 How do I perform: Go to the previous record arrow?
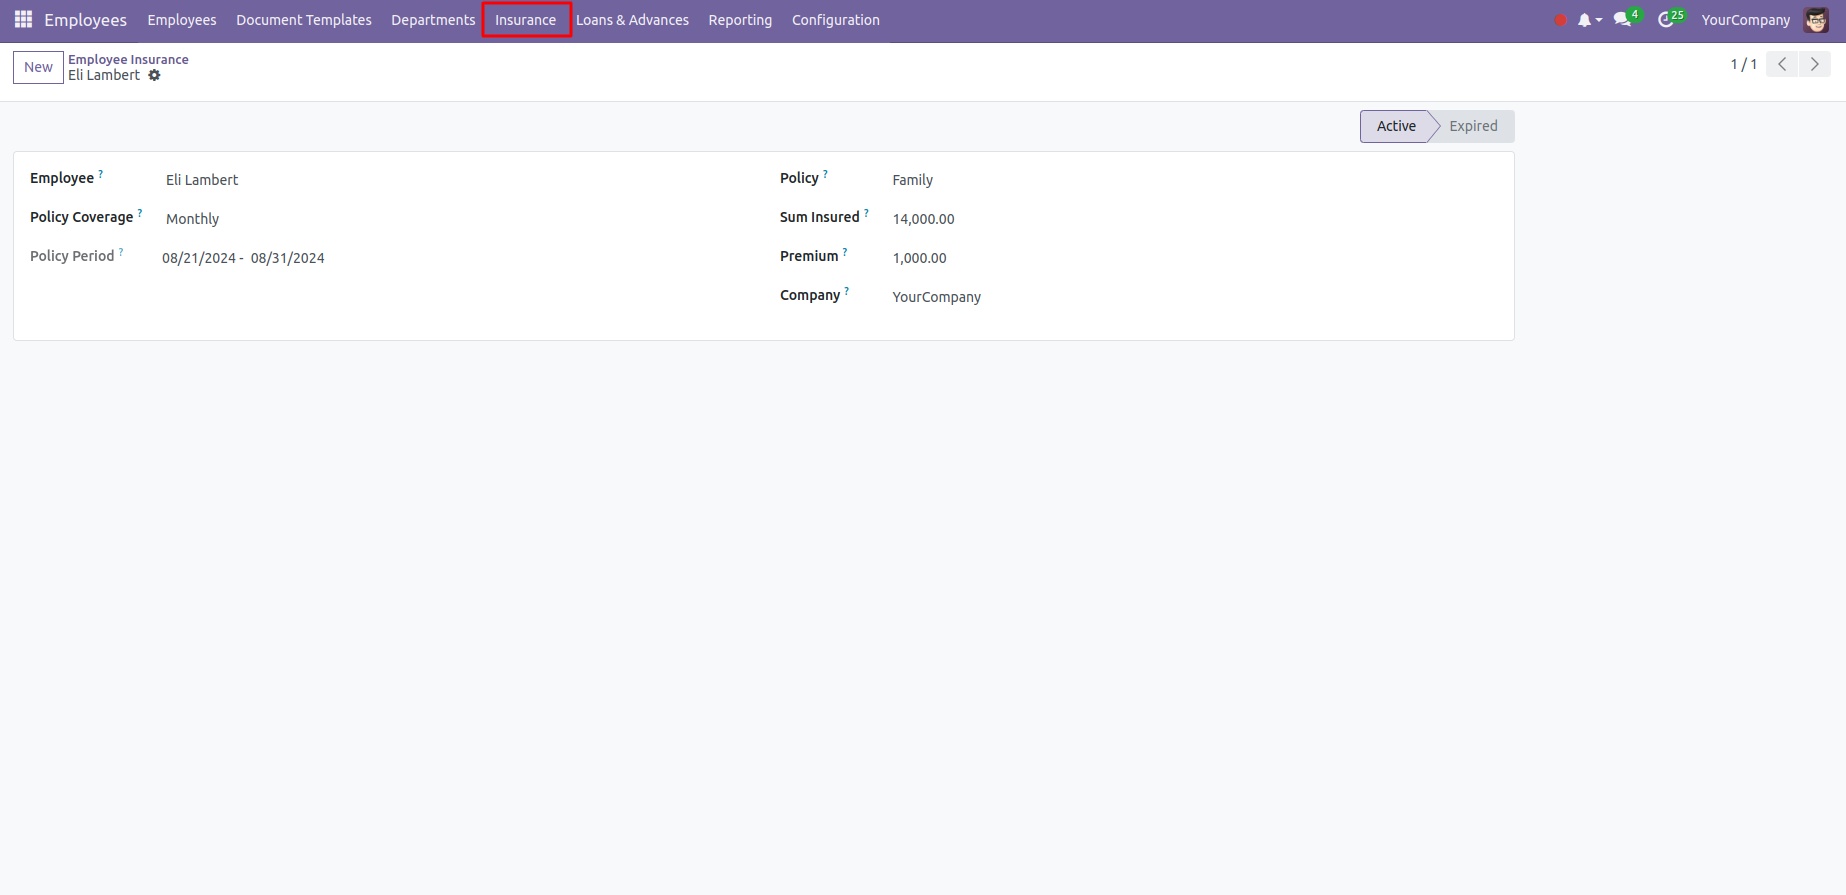1782,64
